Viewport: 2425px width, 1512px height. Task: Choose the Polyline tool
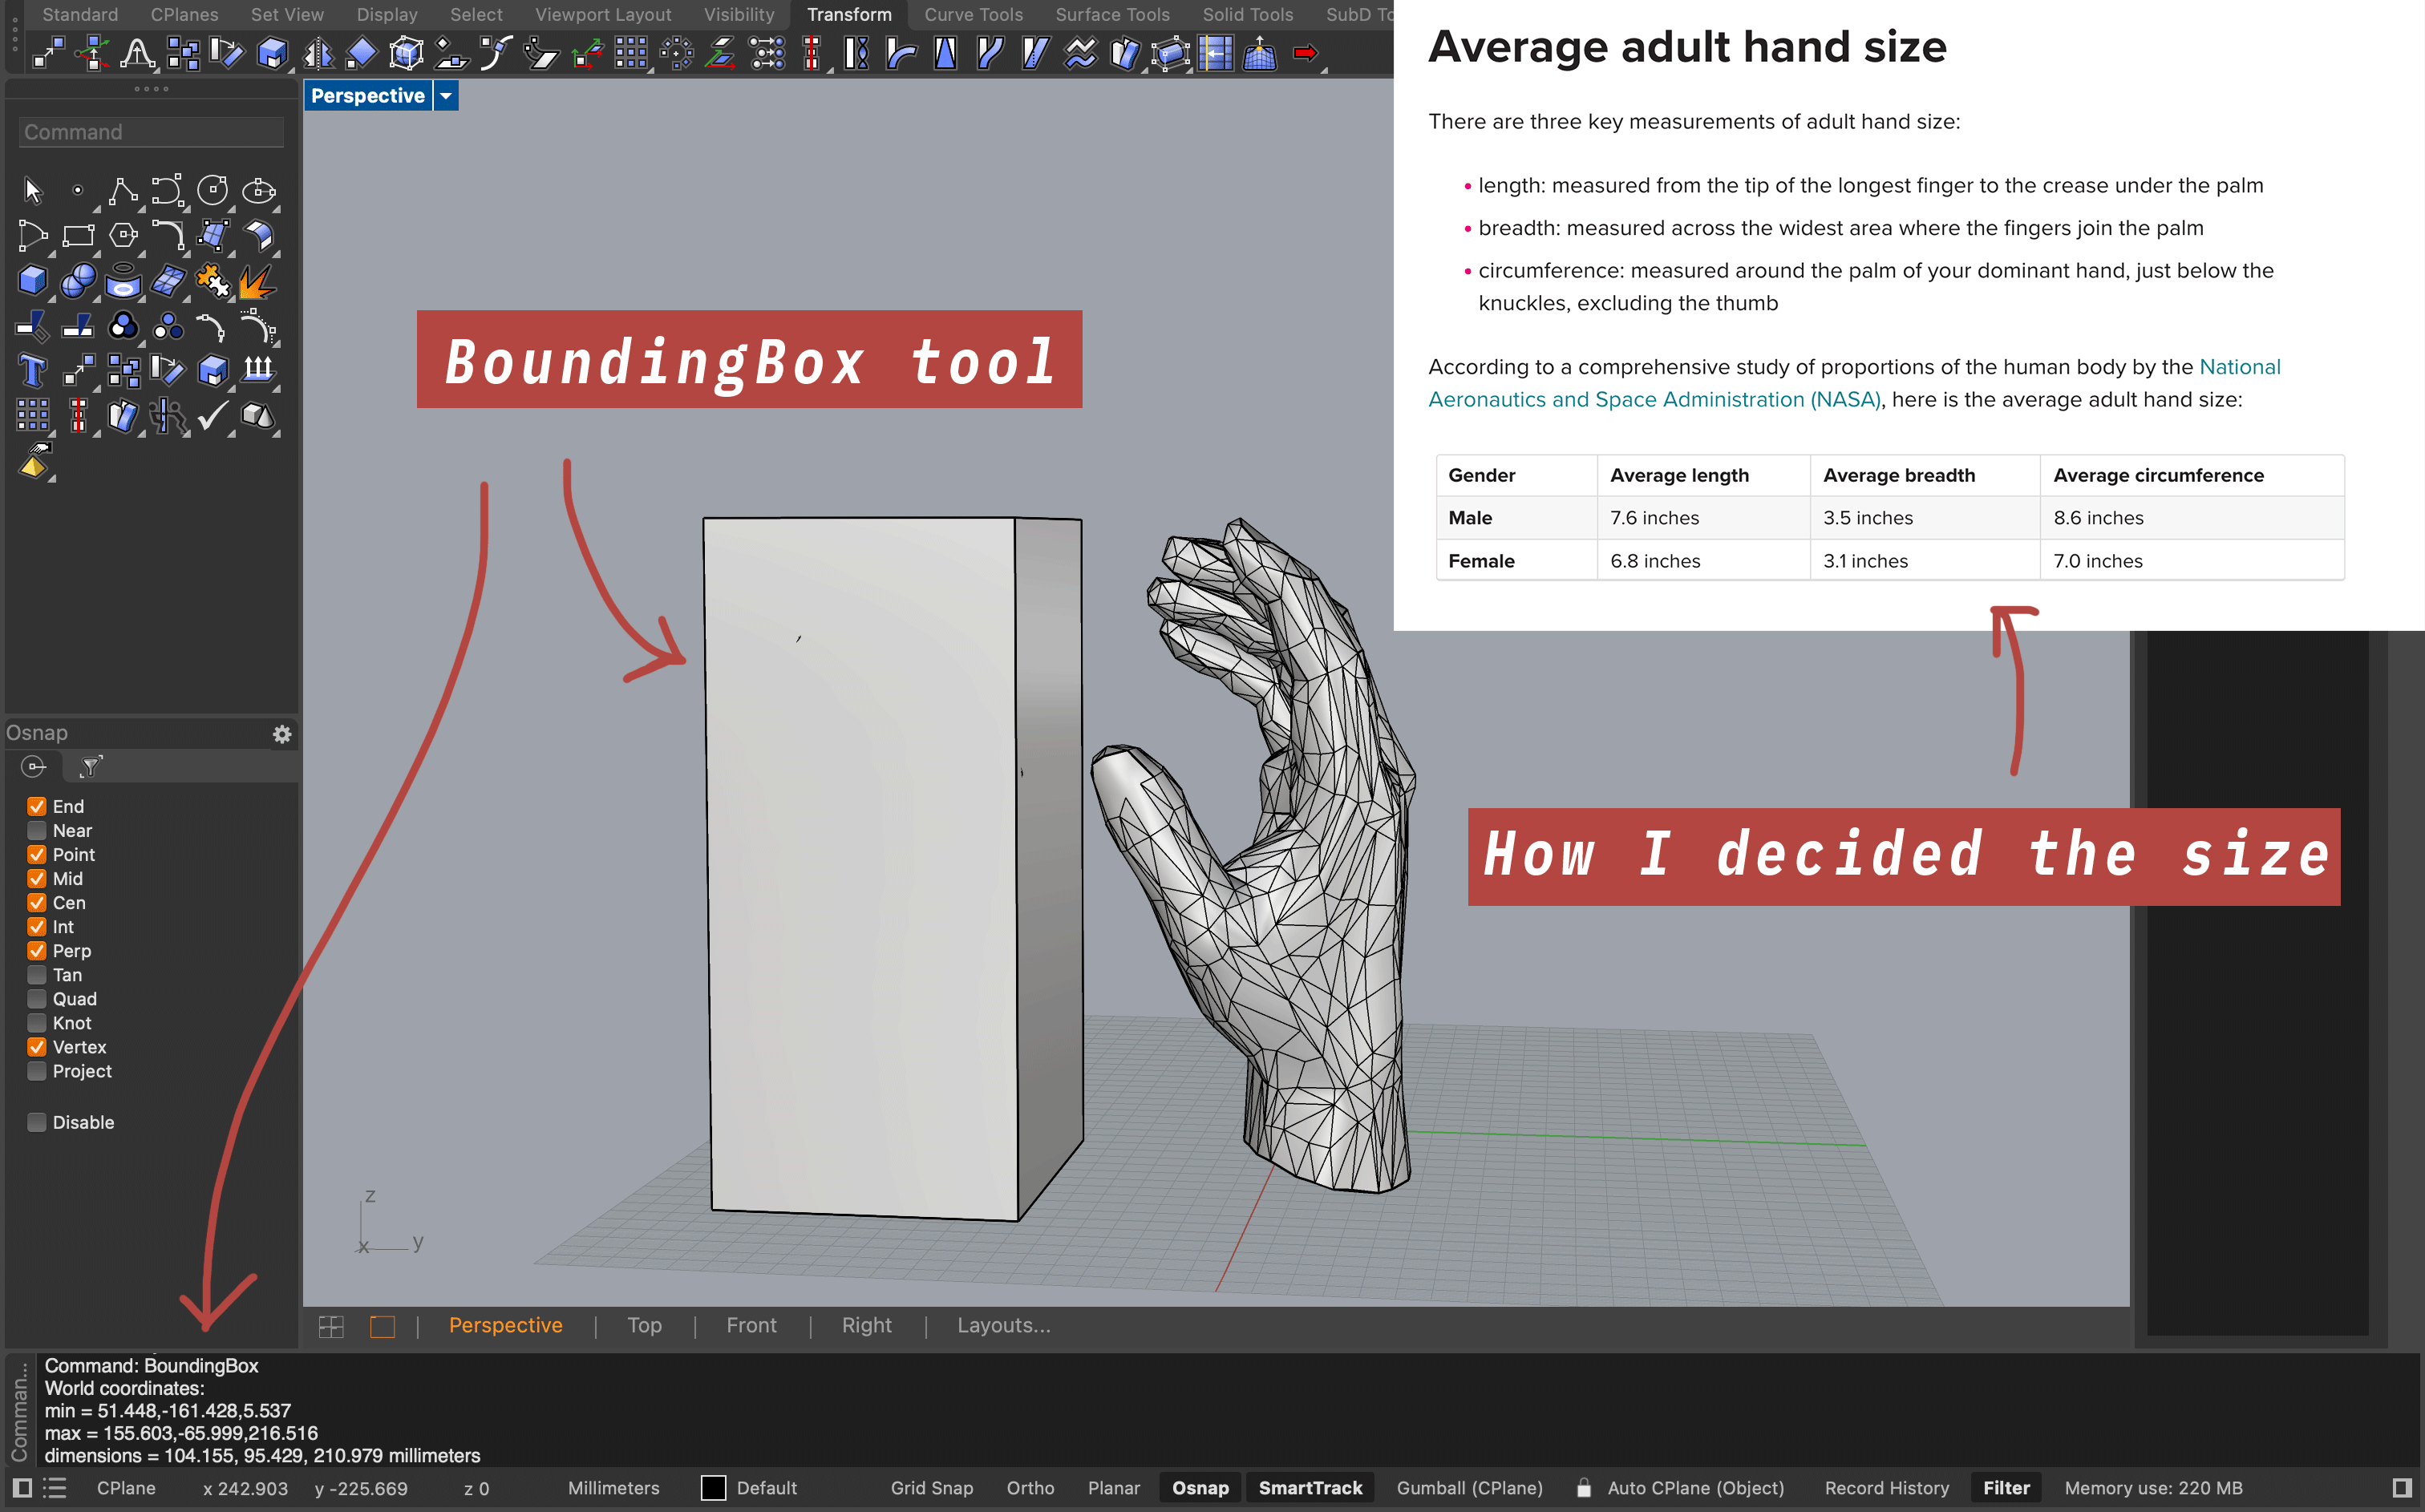point(122,190)
